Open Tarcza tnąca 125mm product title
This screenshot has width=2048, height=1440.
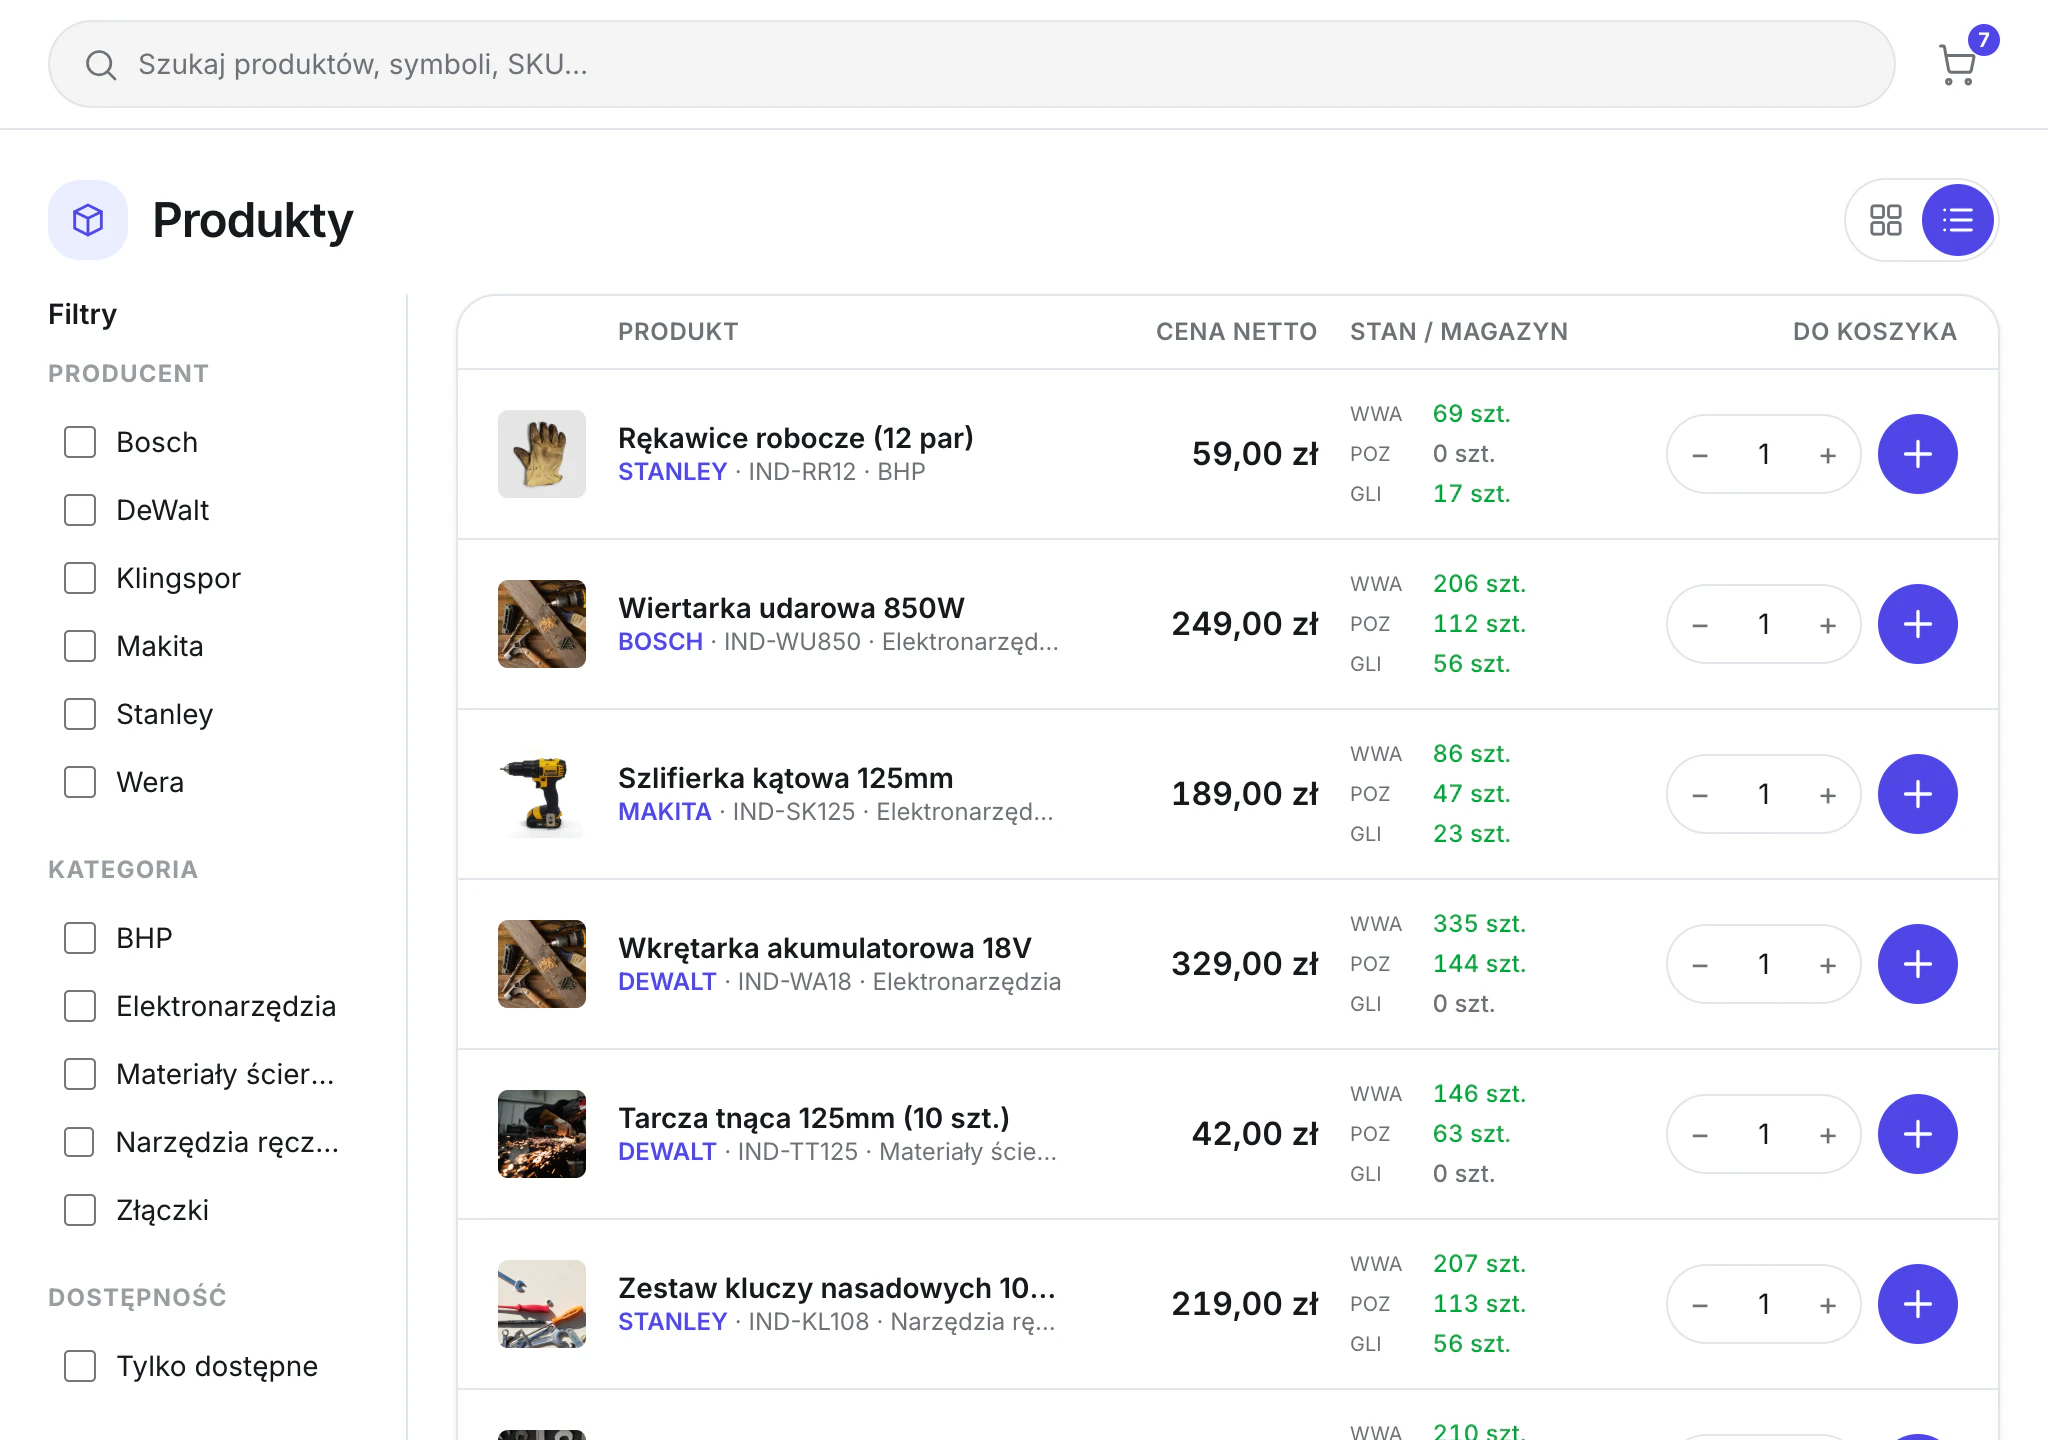coord(813,1117)
